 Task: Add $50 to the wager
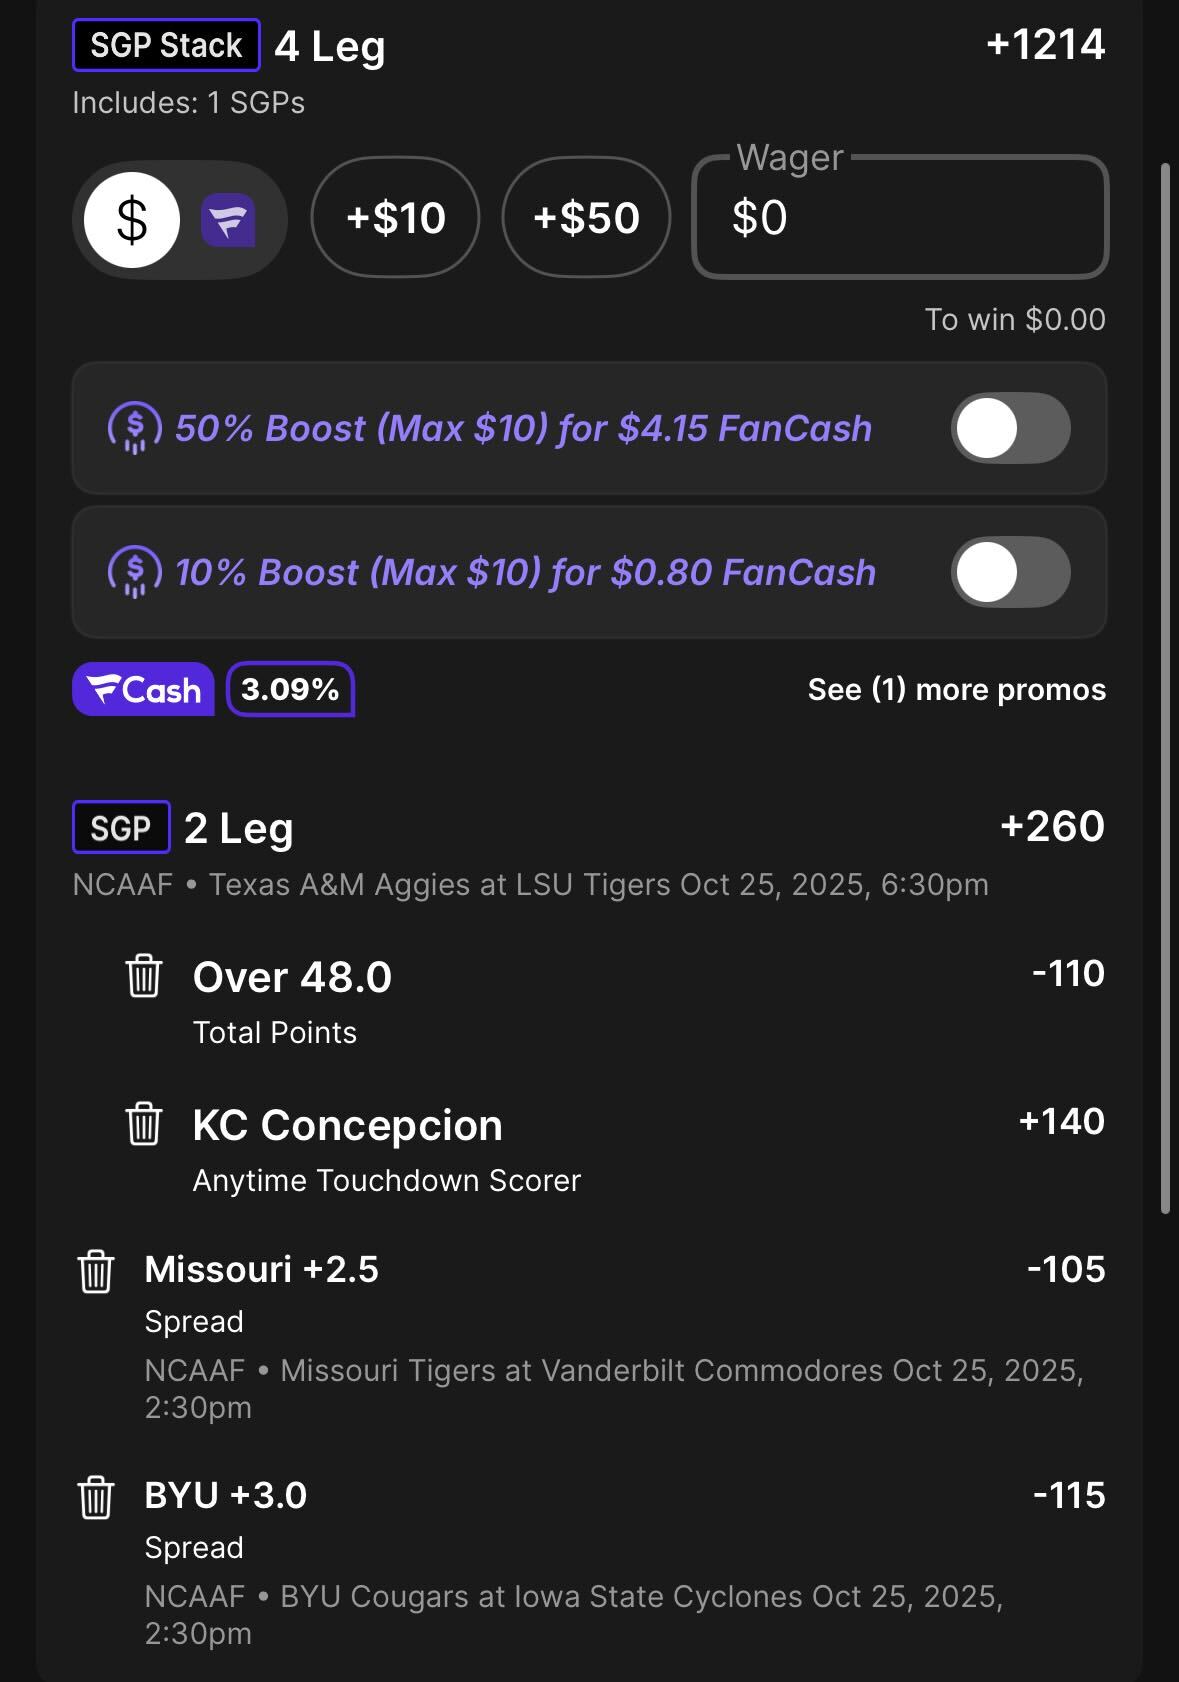coord(586,218)
